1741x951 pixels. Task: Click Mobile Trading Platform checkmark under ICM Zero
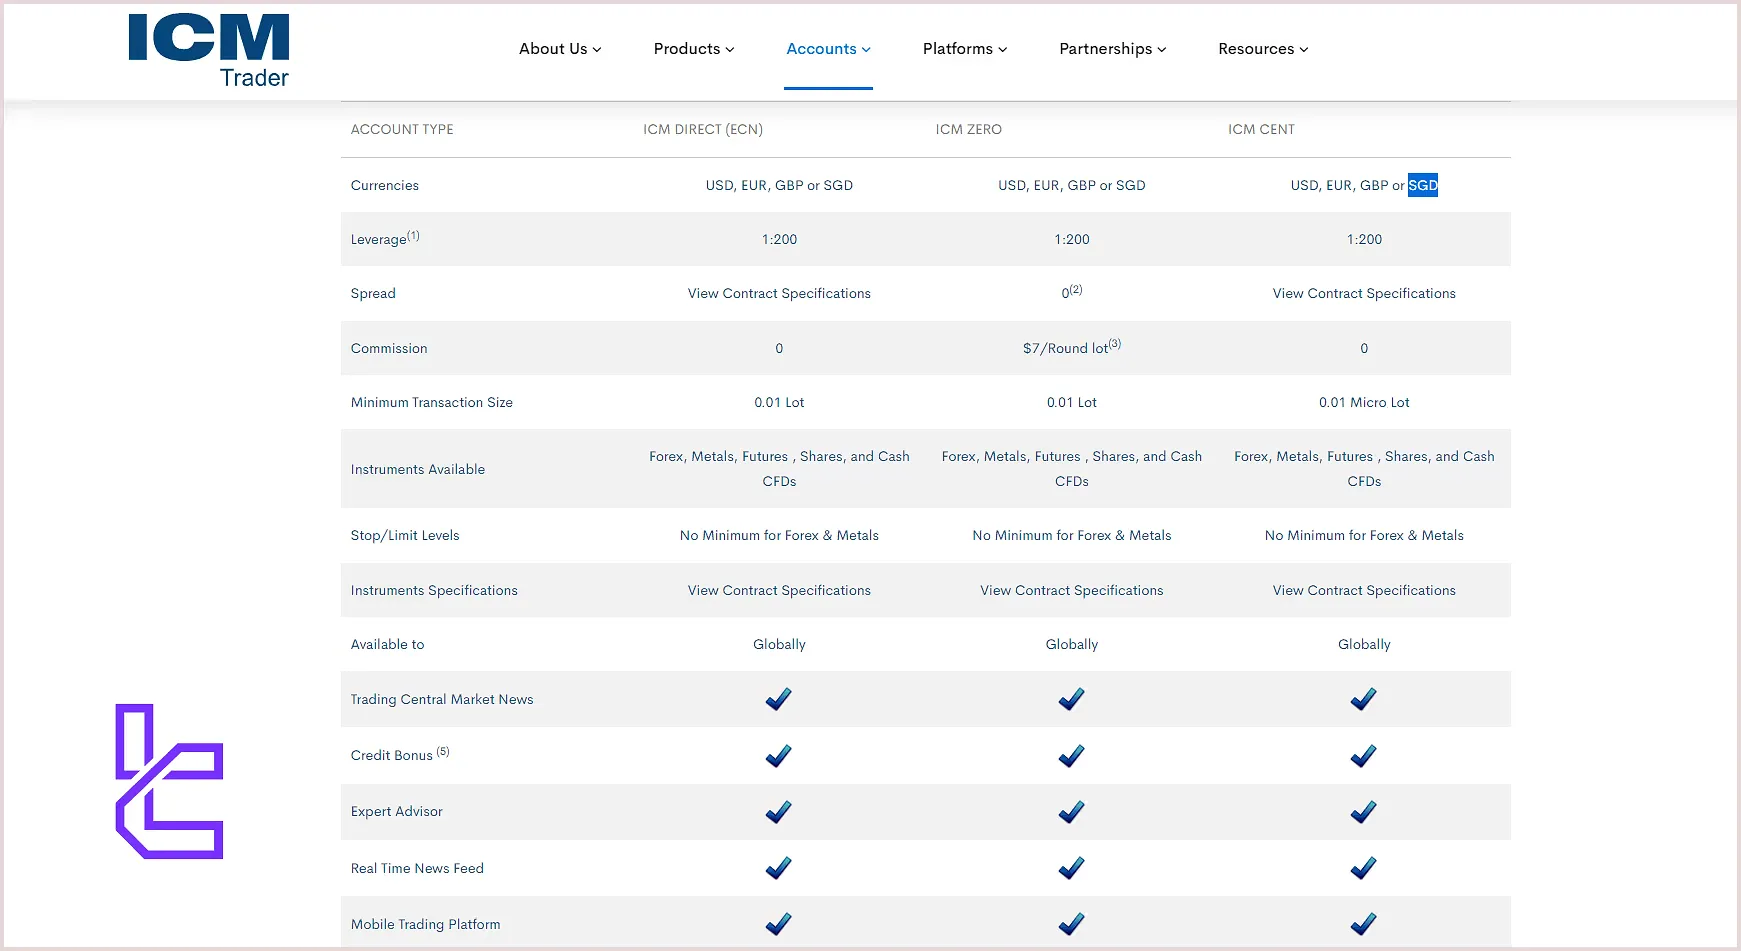click(x=1071, y=924)
